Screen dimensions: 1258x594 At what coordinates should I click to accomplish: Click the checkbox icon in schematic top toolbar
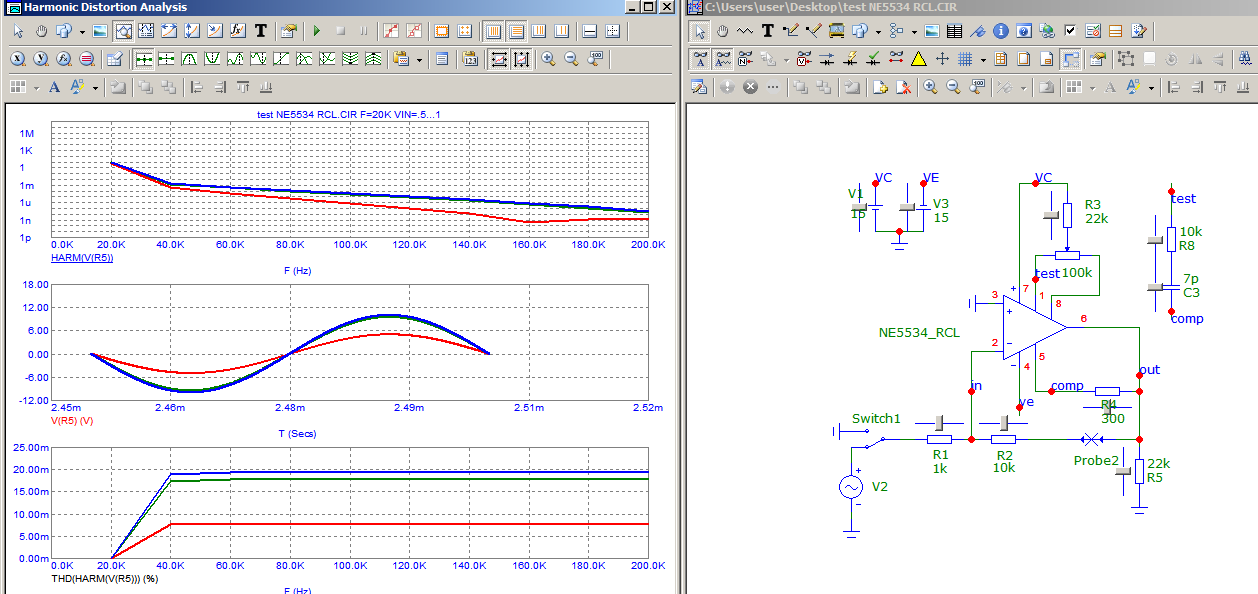tap(1070, 31)
